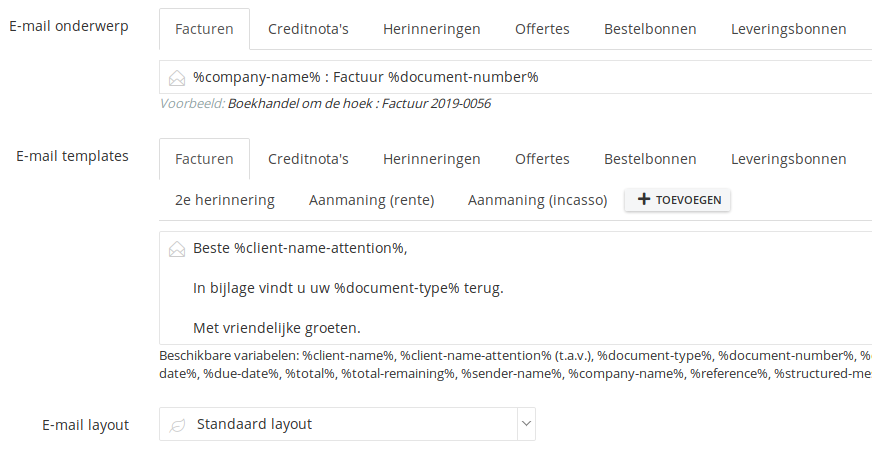872x459 pixels.
Task: Select Bestelbonnen tab under E-mail onderwerp
Action: point(650,29)
